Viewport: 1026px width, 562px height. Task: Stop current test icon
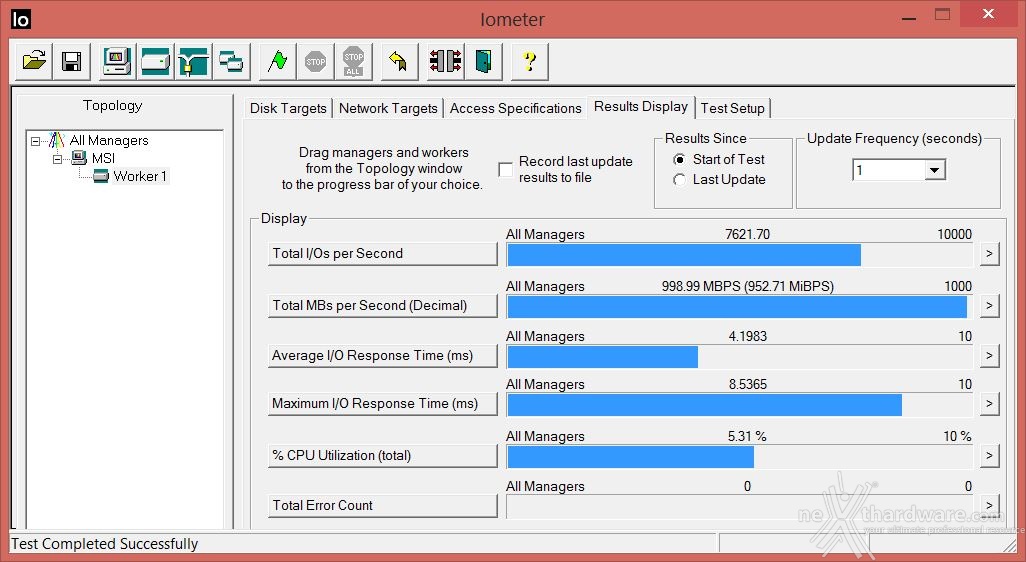click(x=315, y=61)
